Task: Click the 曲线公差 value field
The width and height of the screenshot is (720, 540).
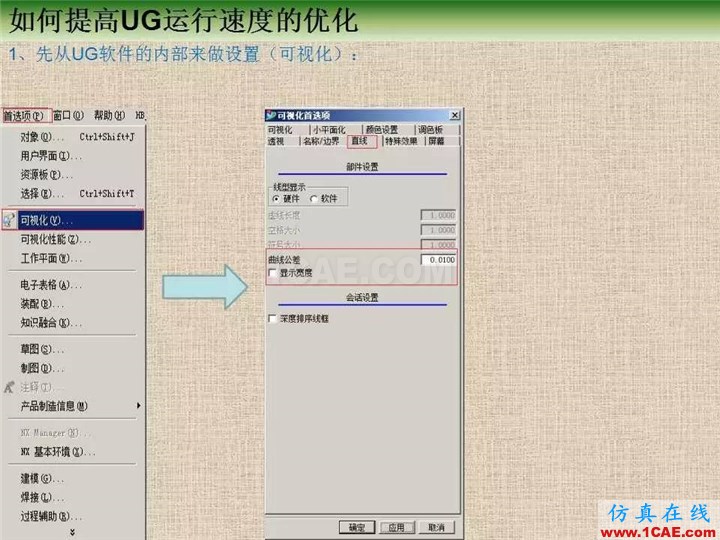Action: pos(439,260)
